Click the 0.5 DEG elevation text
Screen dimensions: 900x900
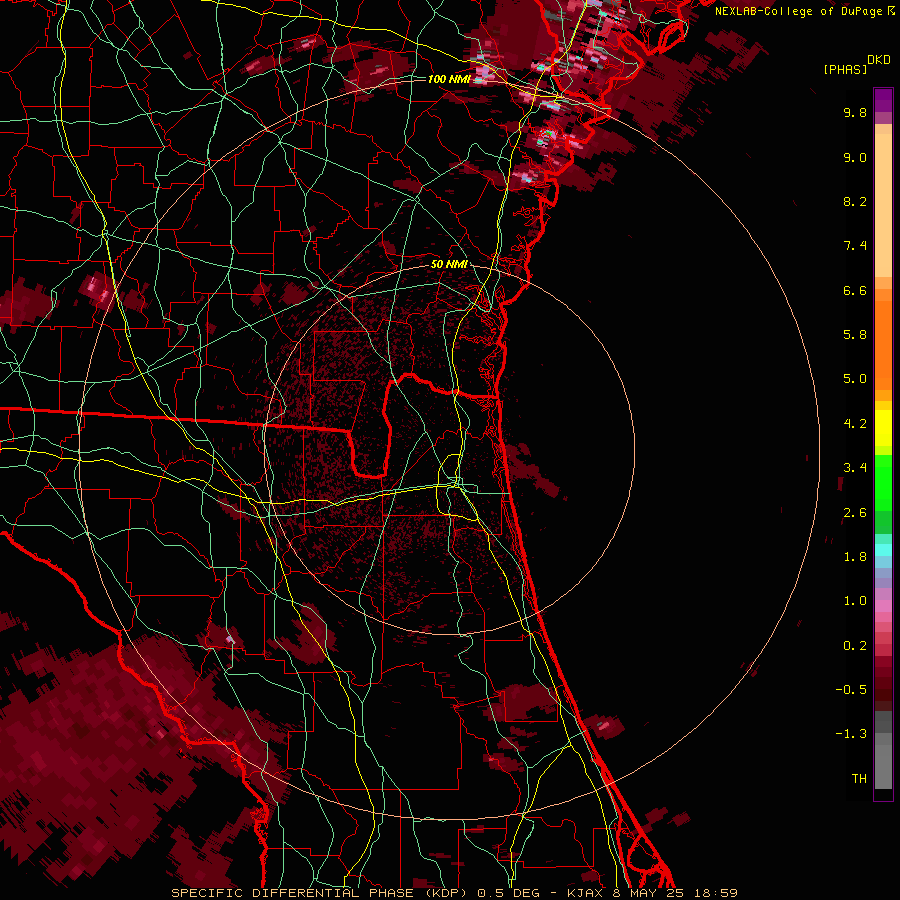click(x=509, y=893)
